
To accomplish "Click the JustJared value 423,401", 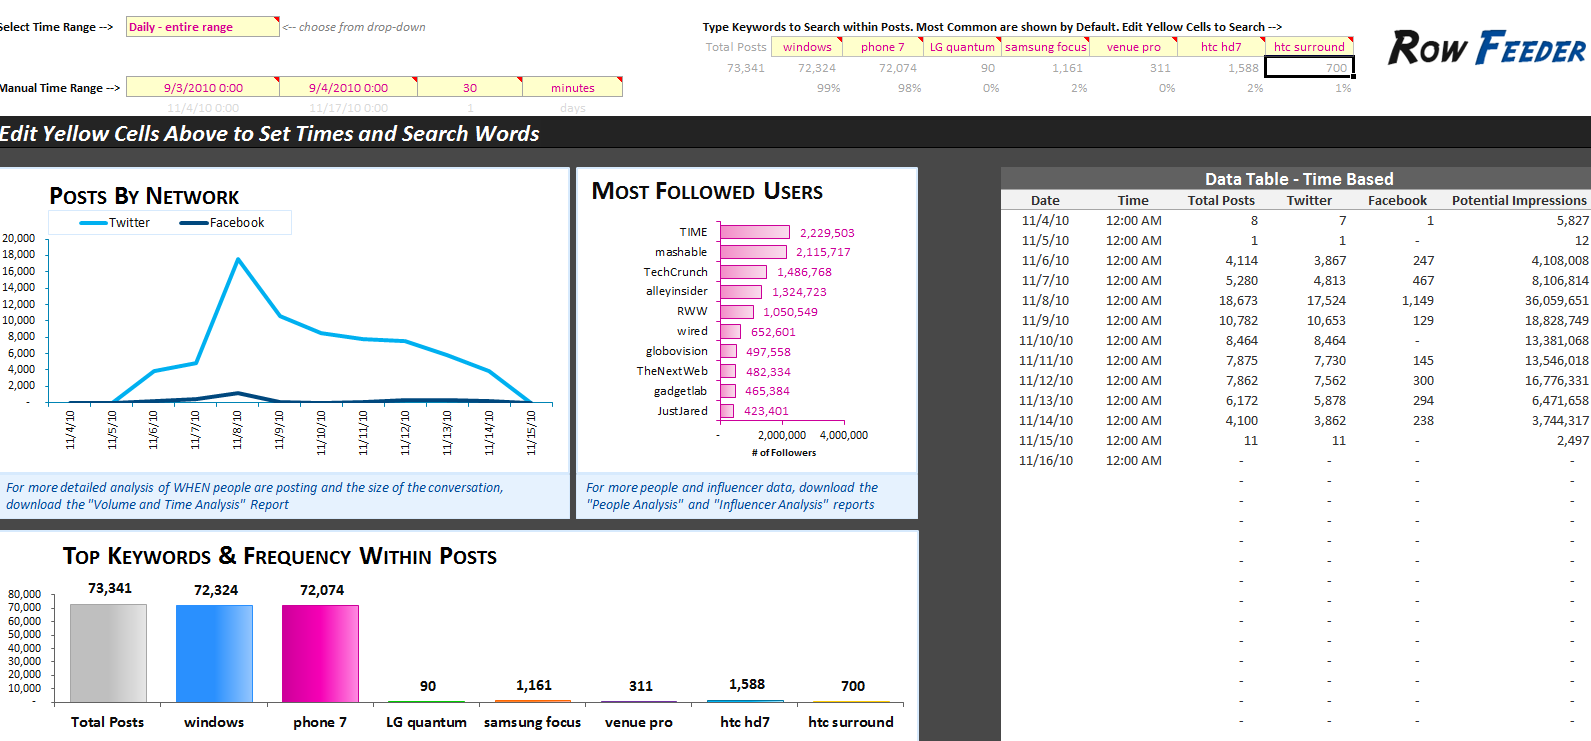I will tap(766, 411).
